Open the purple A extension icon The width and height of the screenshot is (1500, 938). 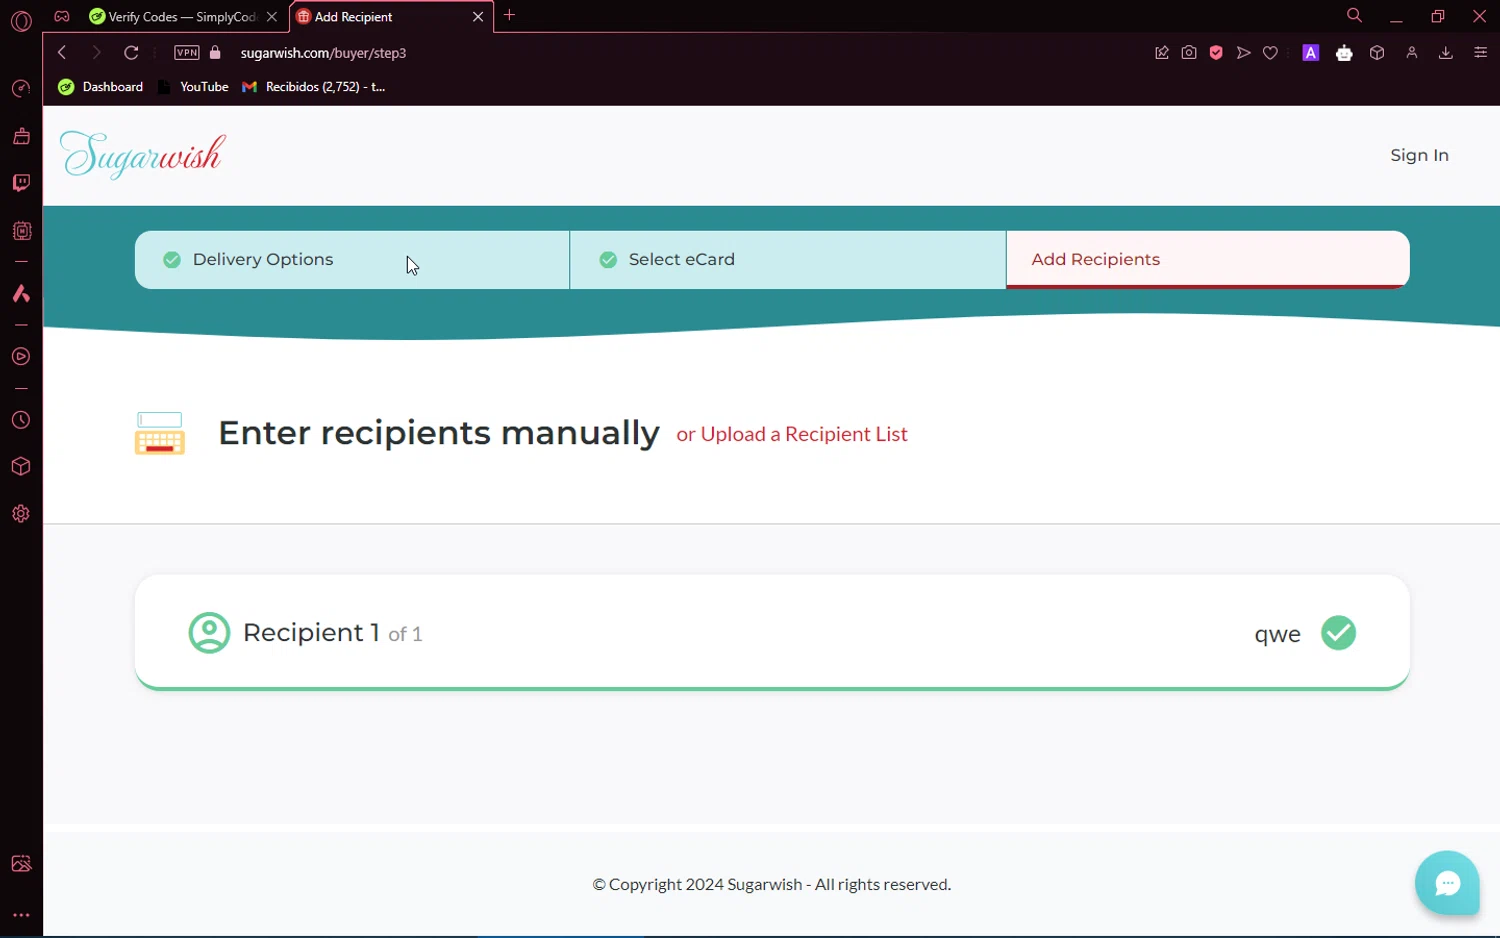(1311, 53)
